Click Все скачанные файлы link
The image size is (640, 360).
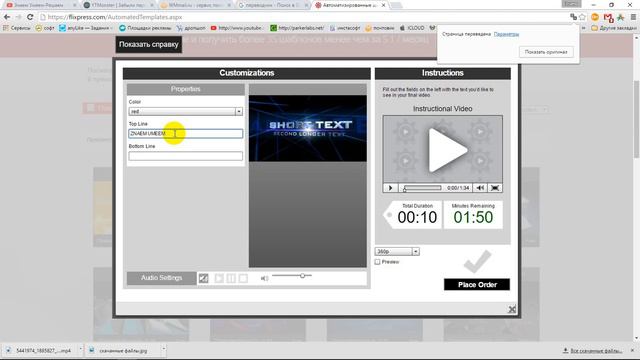(593, 351)
